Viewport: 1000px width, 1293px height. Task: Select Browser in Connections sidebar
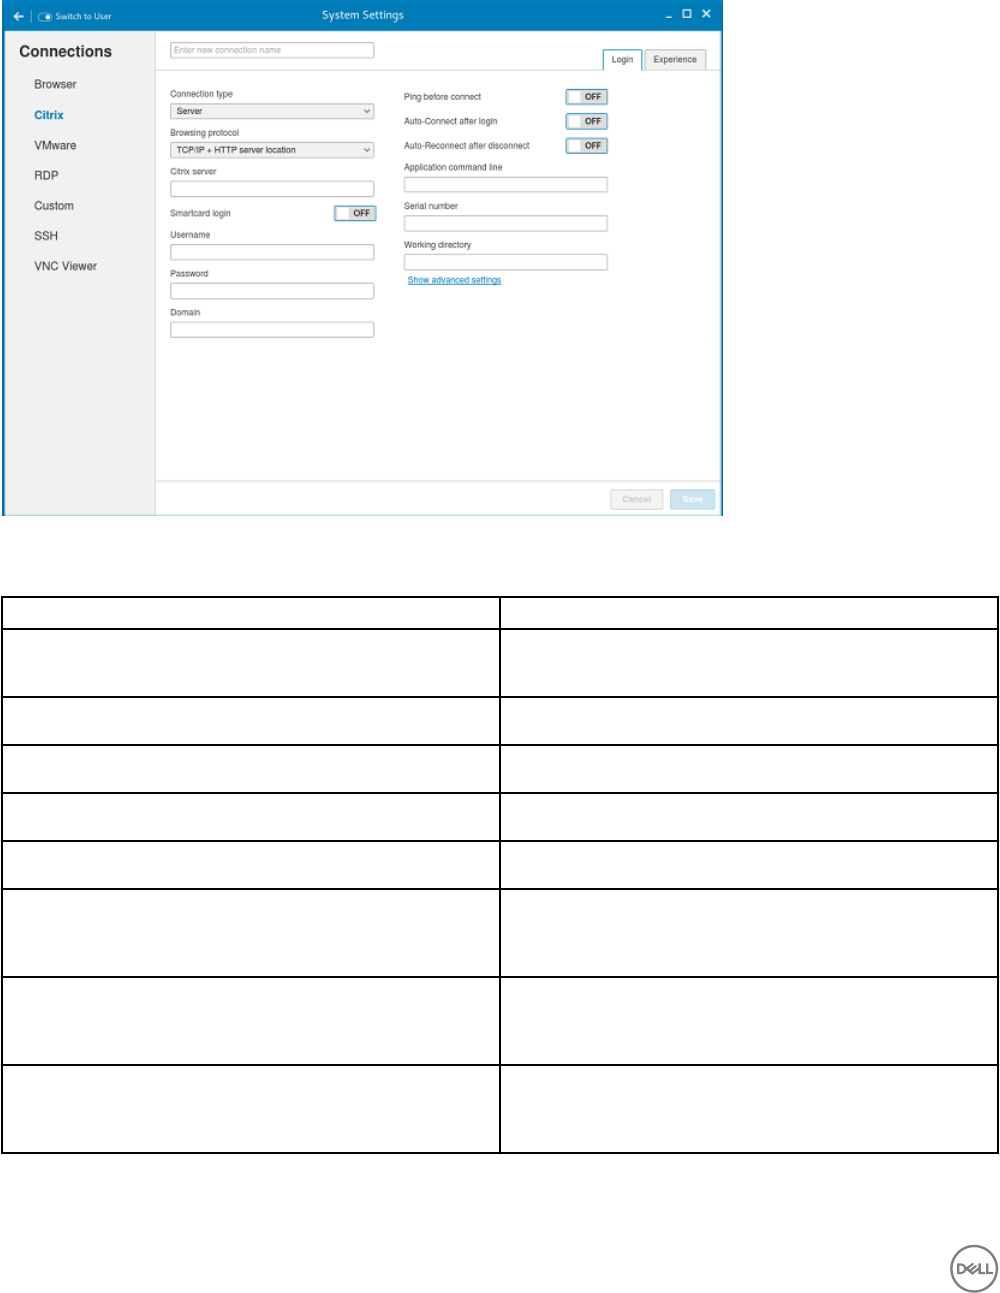pyautogui.click(x=55, y=85)
